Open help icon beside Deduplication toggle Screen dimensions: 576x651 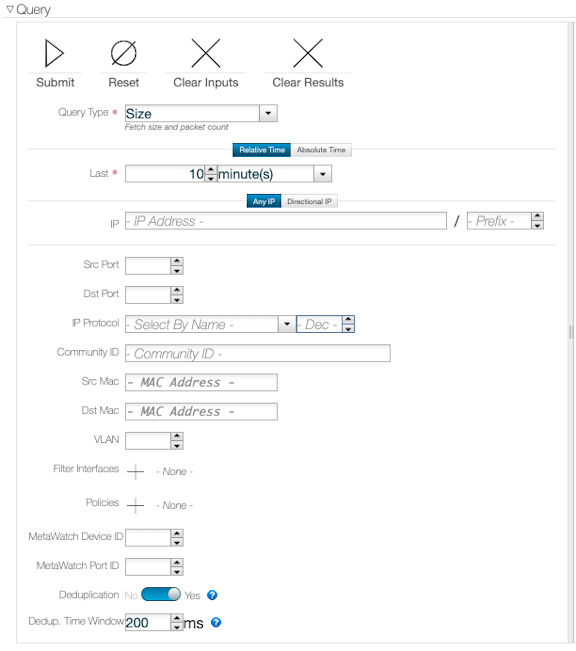212,595
